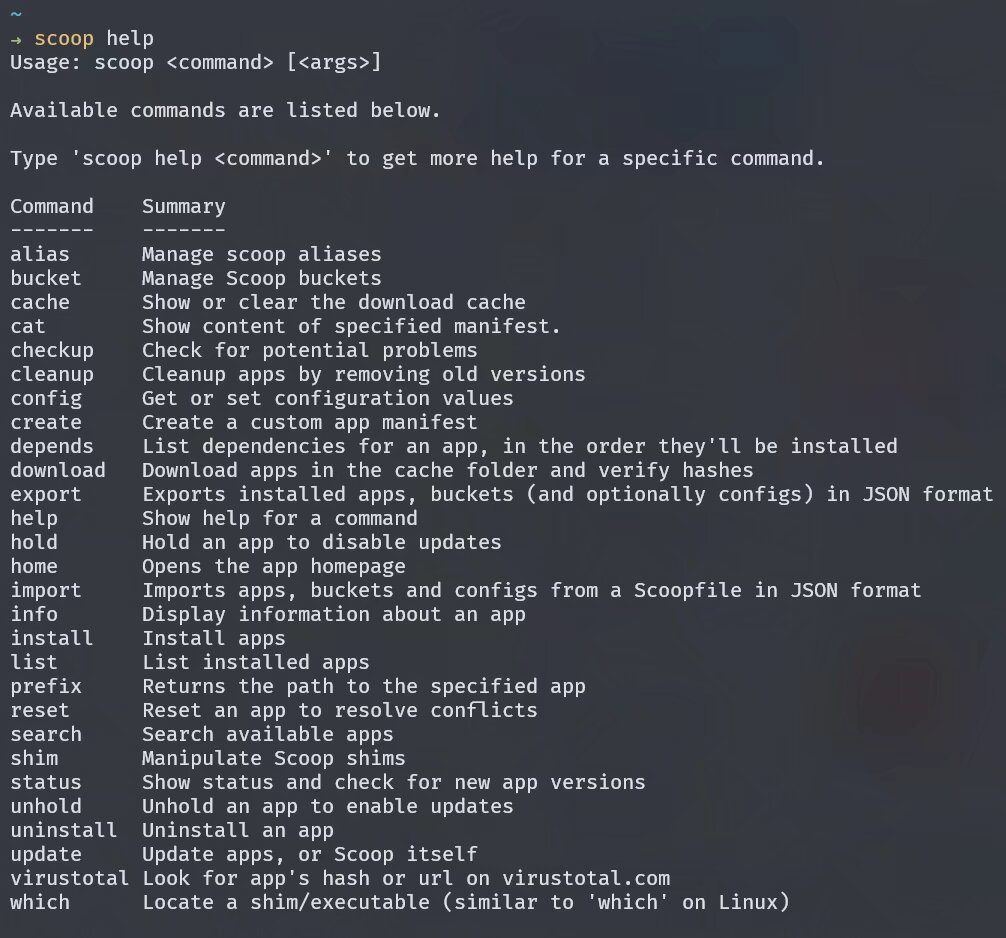Select the 'depends' command entry
Viewport: 1006px width, 938px height.
click(x=52, y=447)
